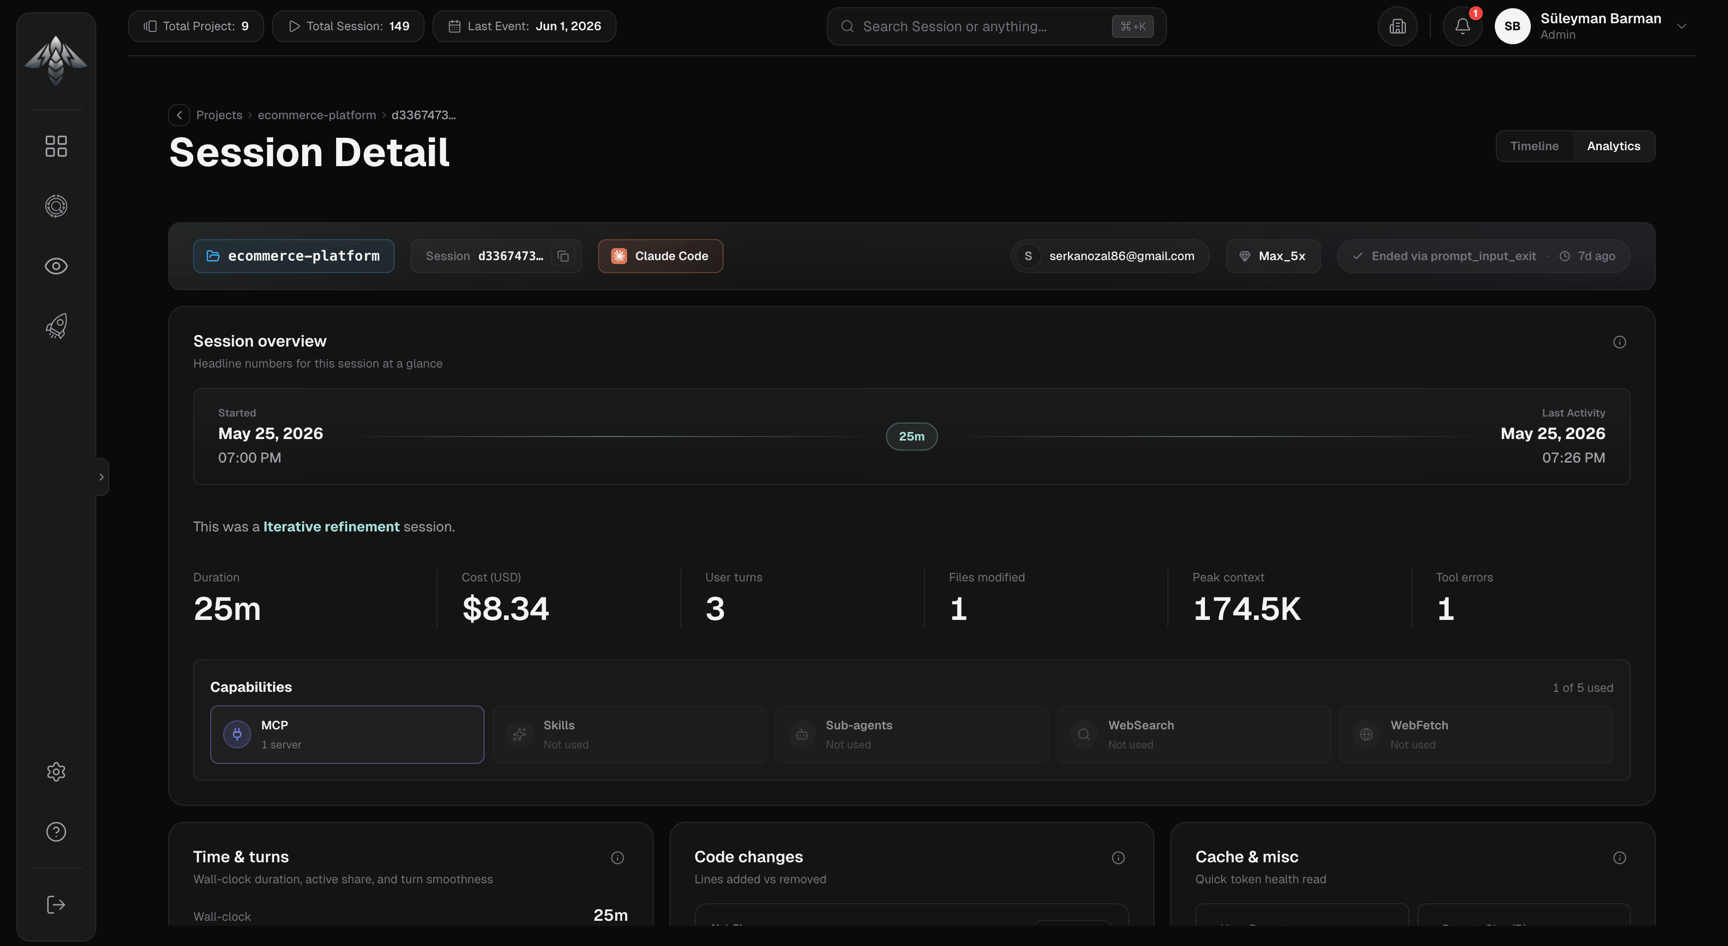Image resolution: width=1728 pixels, height=946 pixels.
Task: Click the 25m duration timeline marker
Action: click(911, 437)
